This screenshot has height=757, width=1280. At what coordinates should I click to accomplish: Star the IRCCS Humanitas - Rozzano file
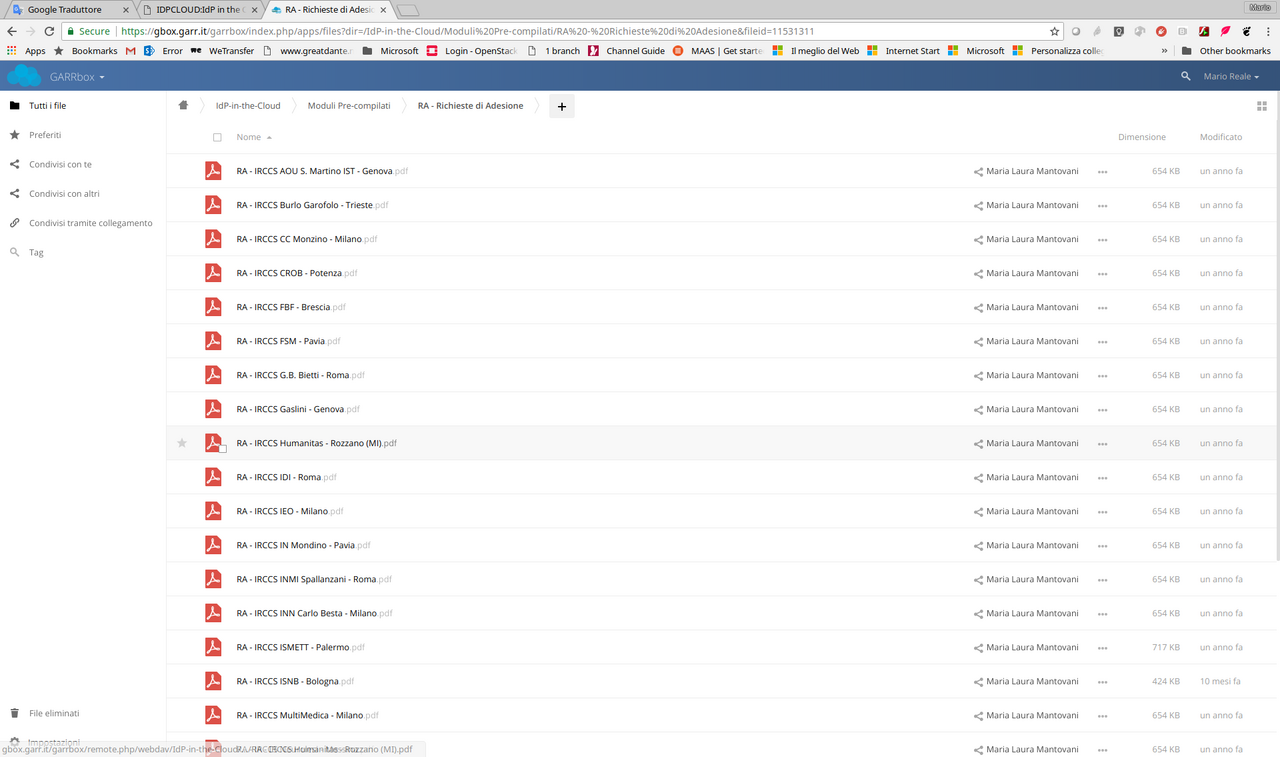click(182, 443)
